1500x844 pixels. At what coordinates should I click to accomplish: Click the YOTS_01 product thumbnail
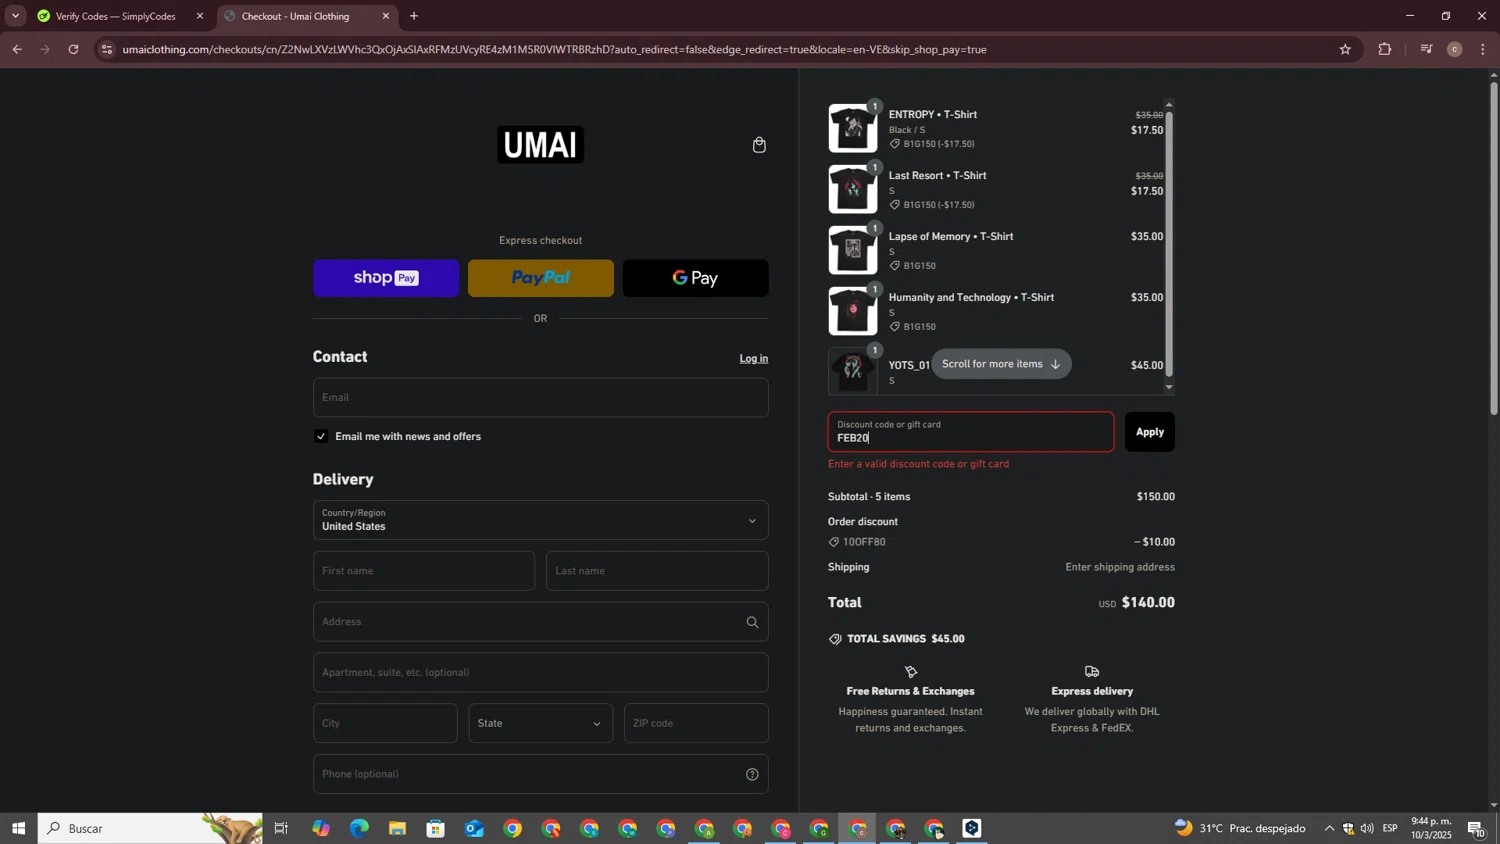click(853, 371)
